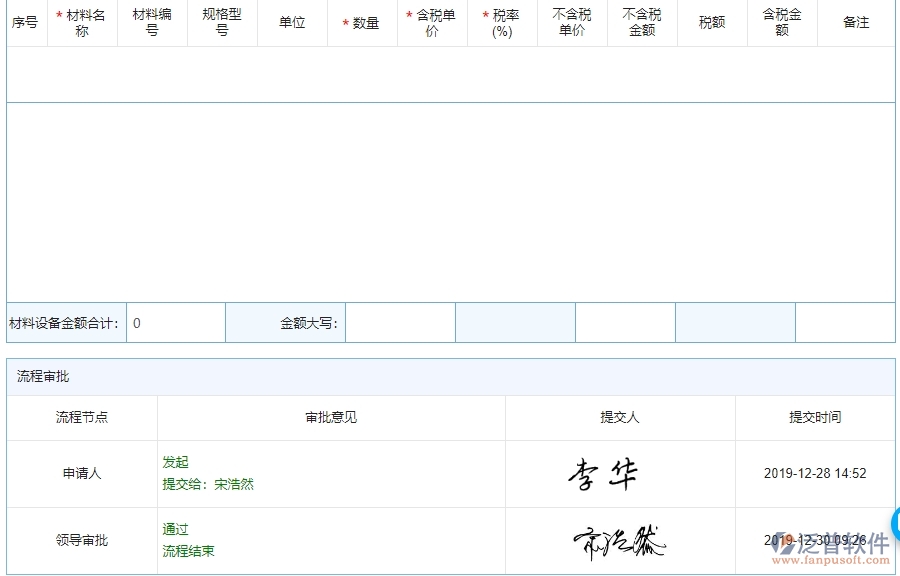Select the 备注 column header
The image size is (900, 576).
click(x=855, y=22)
